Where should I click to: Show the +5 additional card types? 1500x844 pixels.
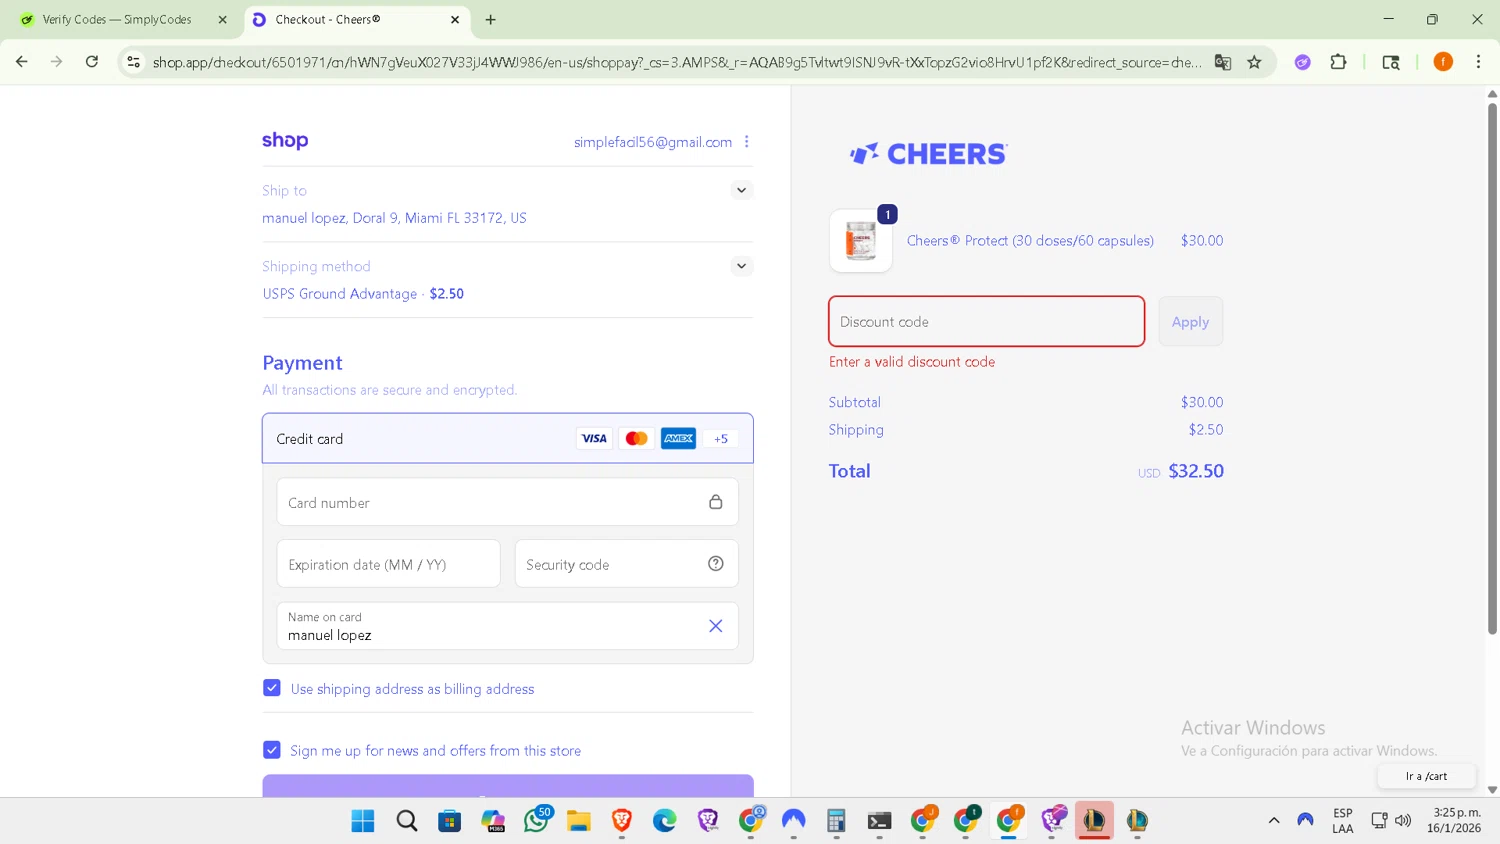click(721, 438)
